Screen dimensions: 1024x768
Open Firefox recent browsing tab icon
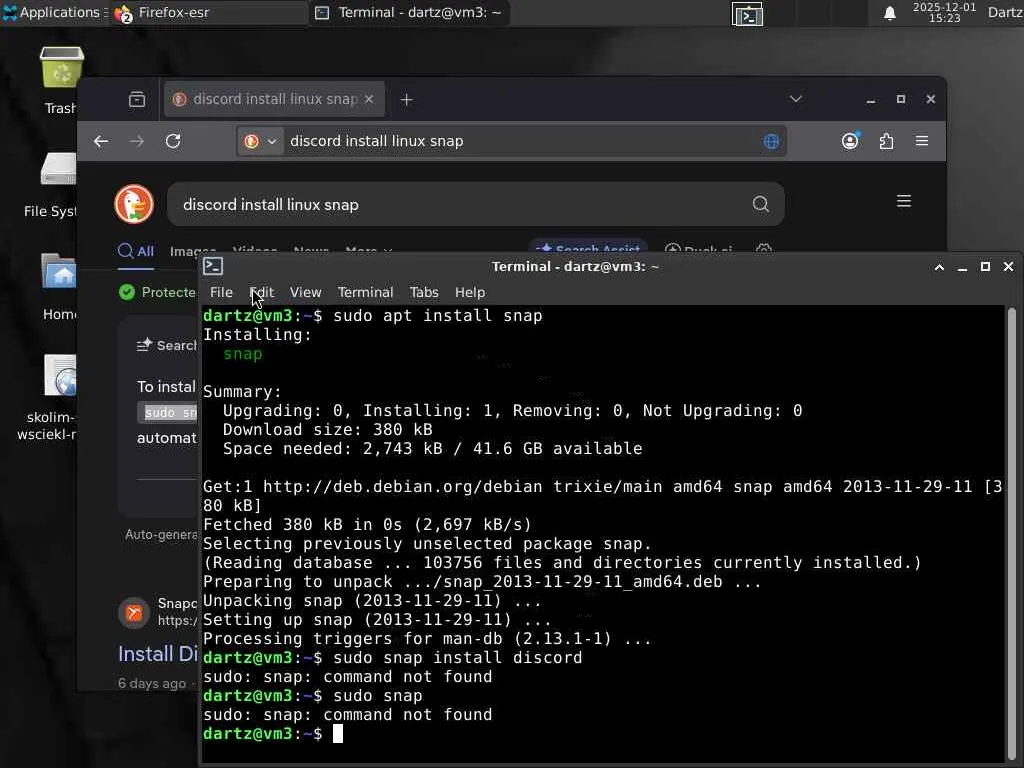tap(137, 99)
